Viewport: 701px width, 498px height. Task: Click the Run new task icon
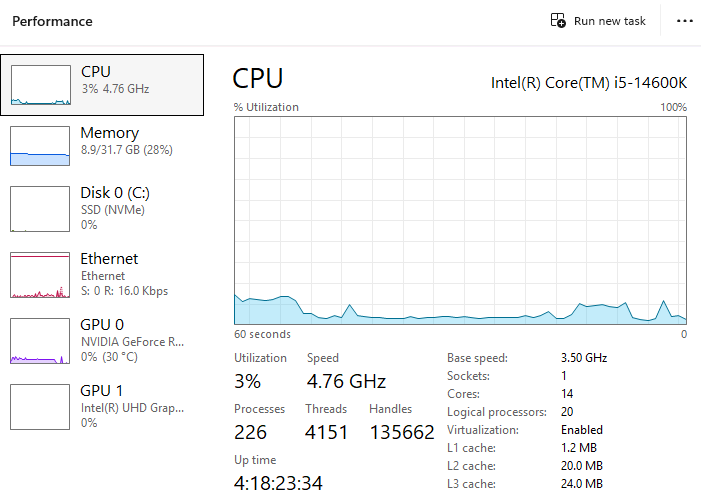tap(558, 21)
